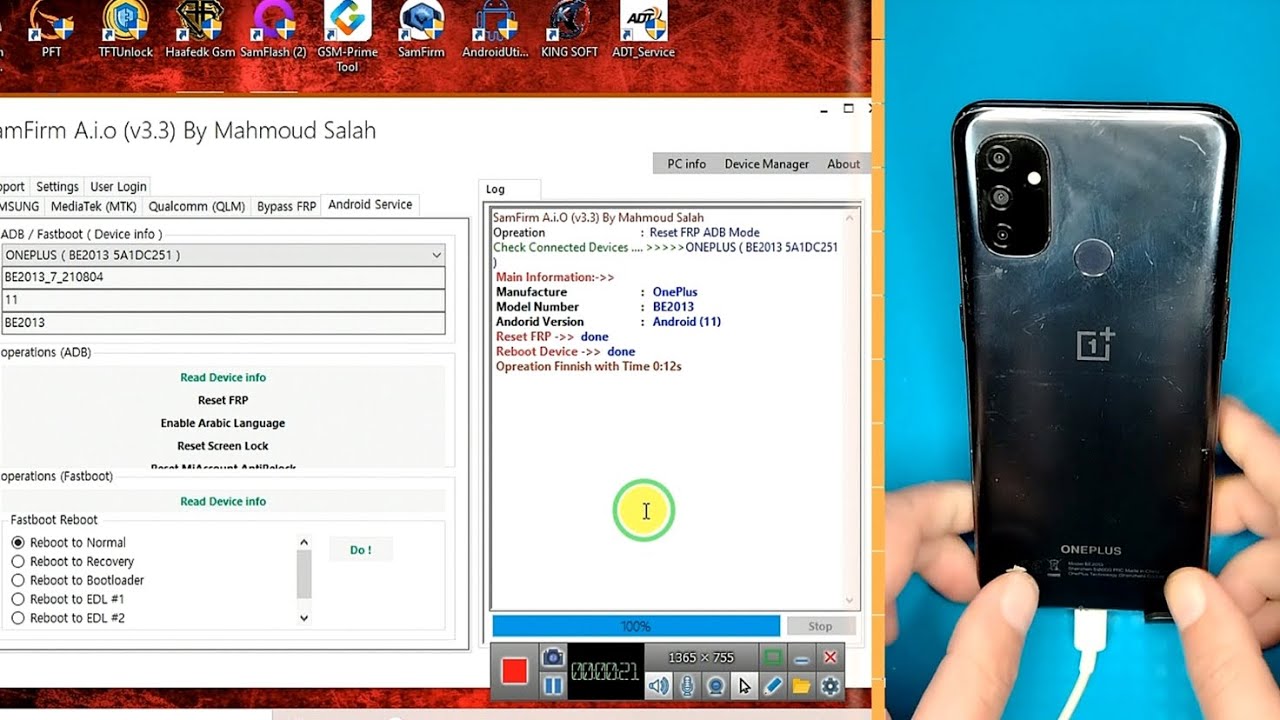The width and height of the screenshot is (1280, 720).
Task: Open the SamFlash (2) desktop shortcut
Action: (x=274, y=30)
